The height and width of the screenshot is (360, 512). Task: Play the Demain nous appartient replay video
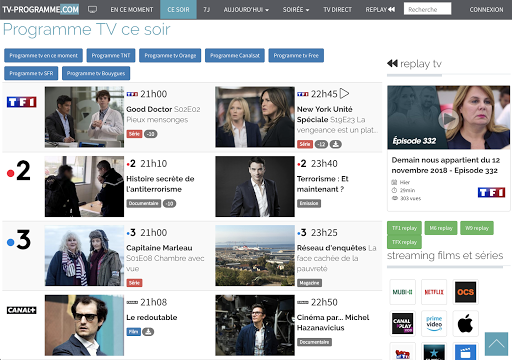pos(448,119)
